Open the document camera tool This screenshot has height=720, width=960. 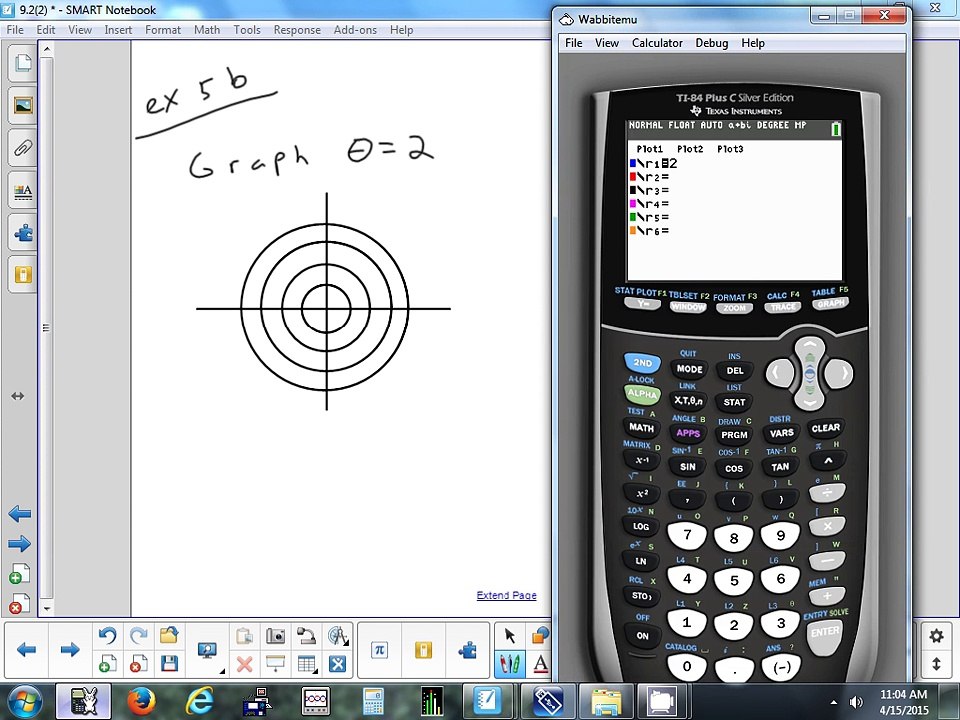(306, 636)
